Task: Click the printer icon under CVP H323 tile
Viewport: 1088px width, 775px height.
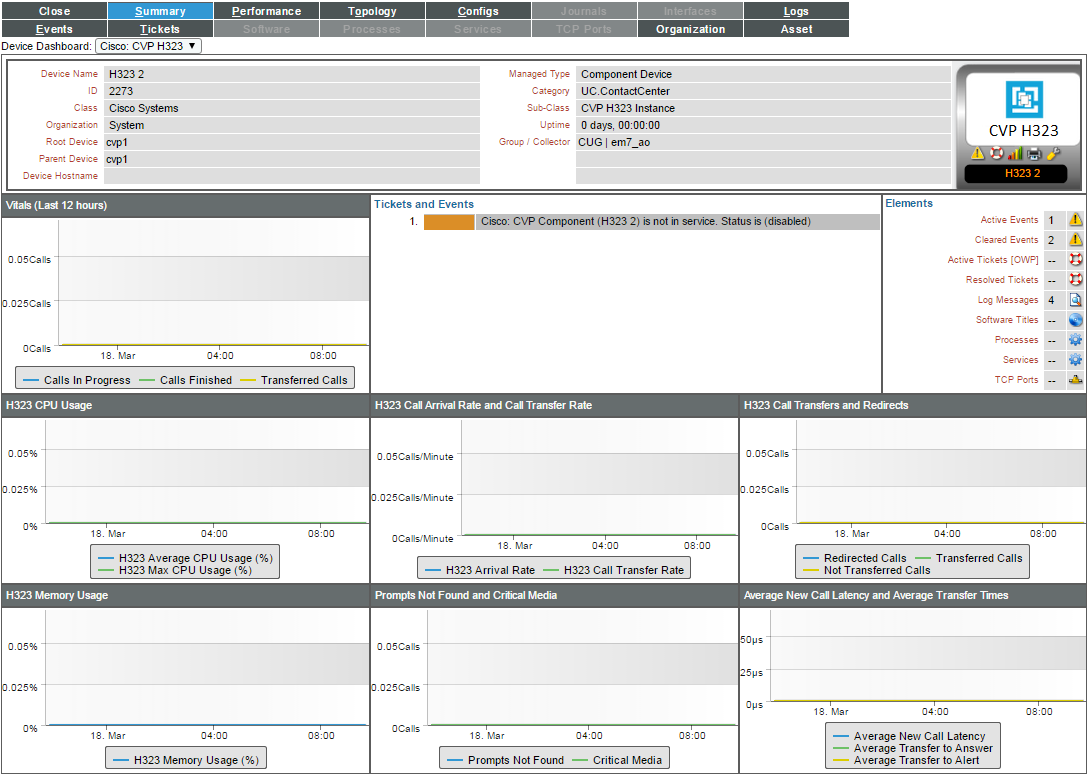Action: (1034, 153)
